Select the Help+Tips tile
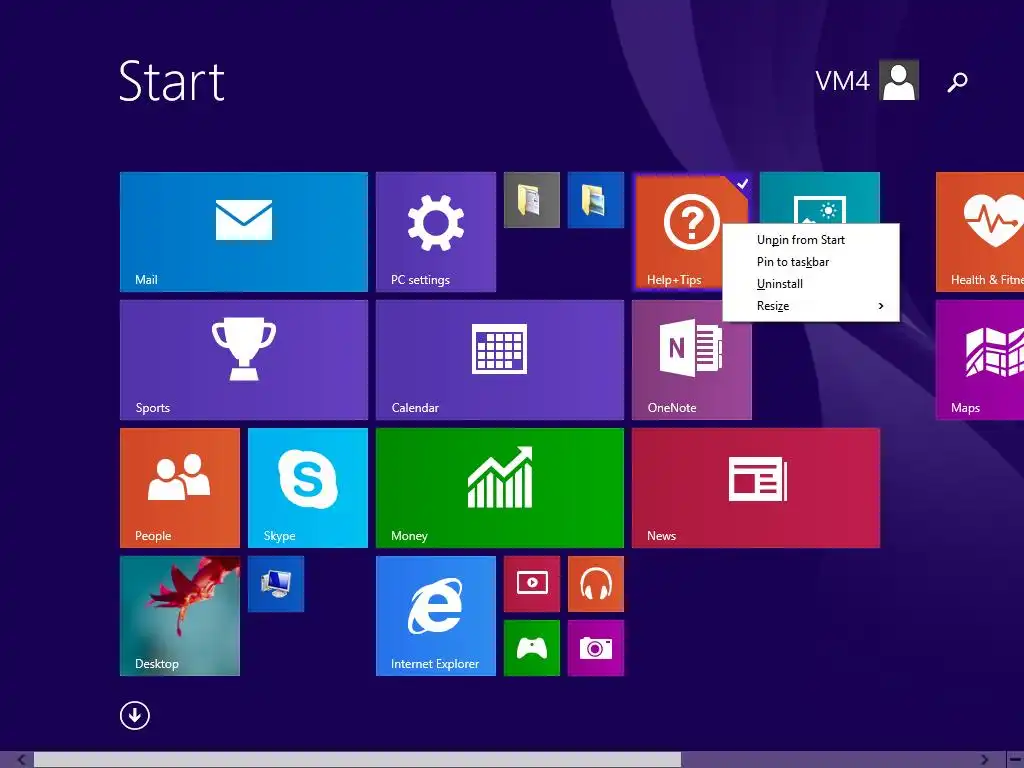 tap(679, 232)
